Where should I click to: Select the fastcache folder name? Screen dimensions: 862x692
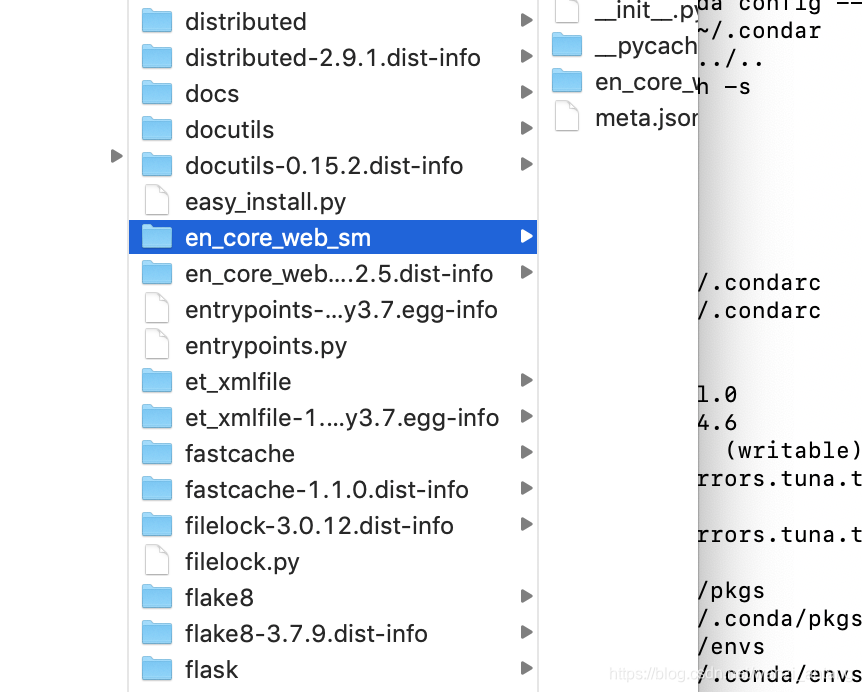point(240,454)
